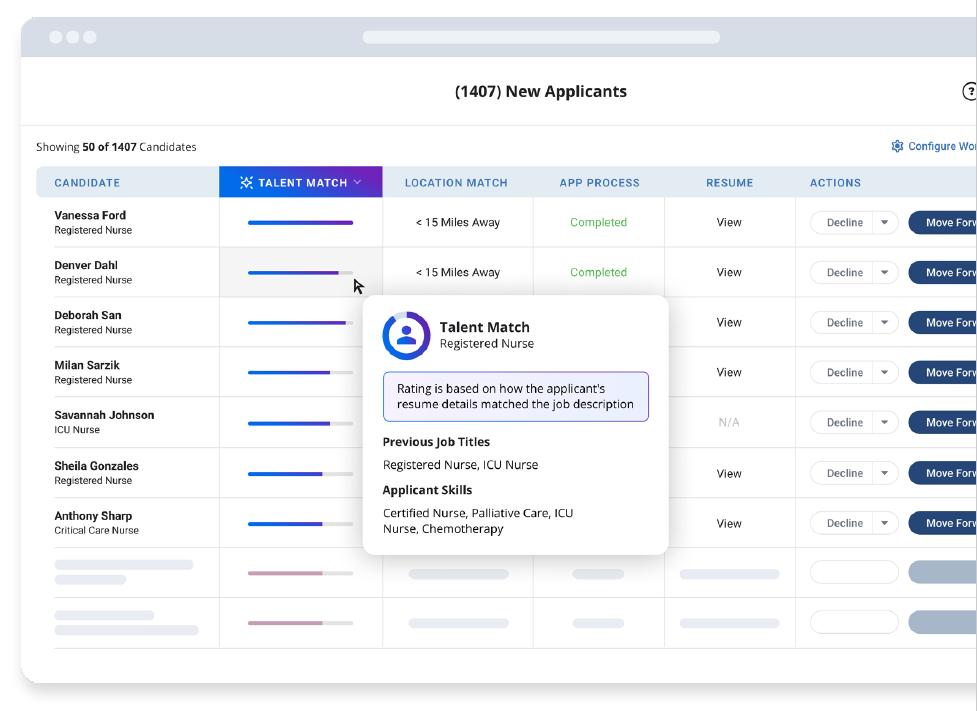Click the Talent Match sparkle icon
The width and height of the screenshot is (977, 711).
[x=246, y=183]
